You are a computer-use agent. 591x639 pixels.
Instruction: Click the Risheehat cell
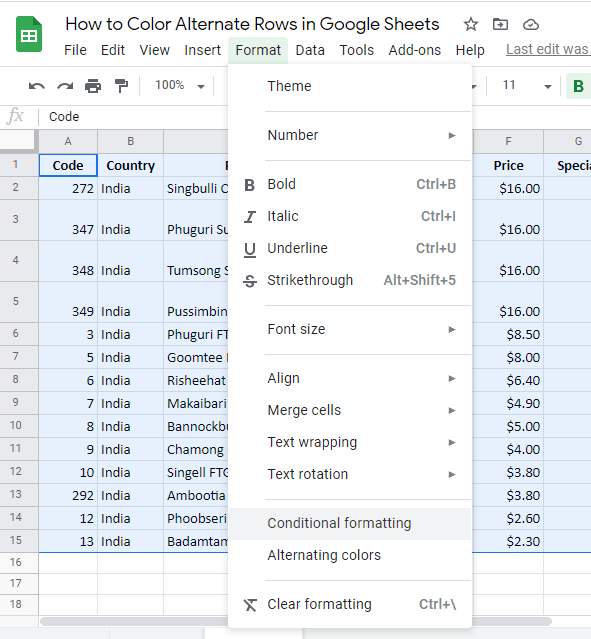click(196, 380)
